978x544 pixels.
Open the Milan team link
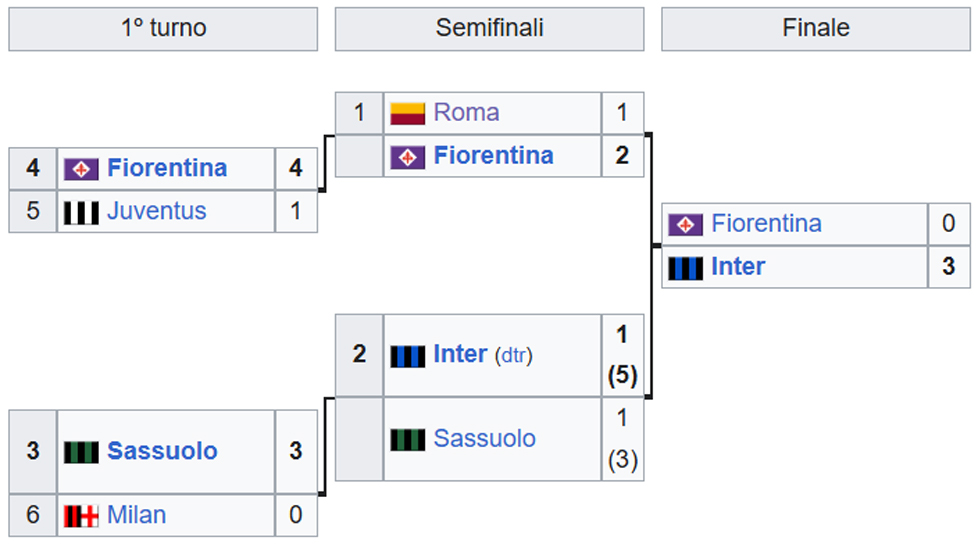[x=137, y=515]
